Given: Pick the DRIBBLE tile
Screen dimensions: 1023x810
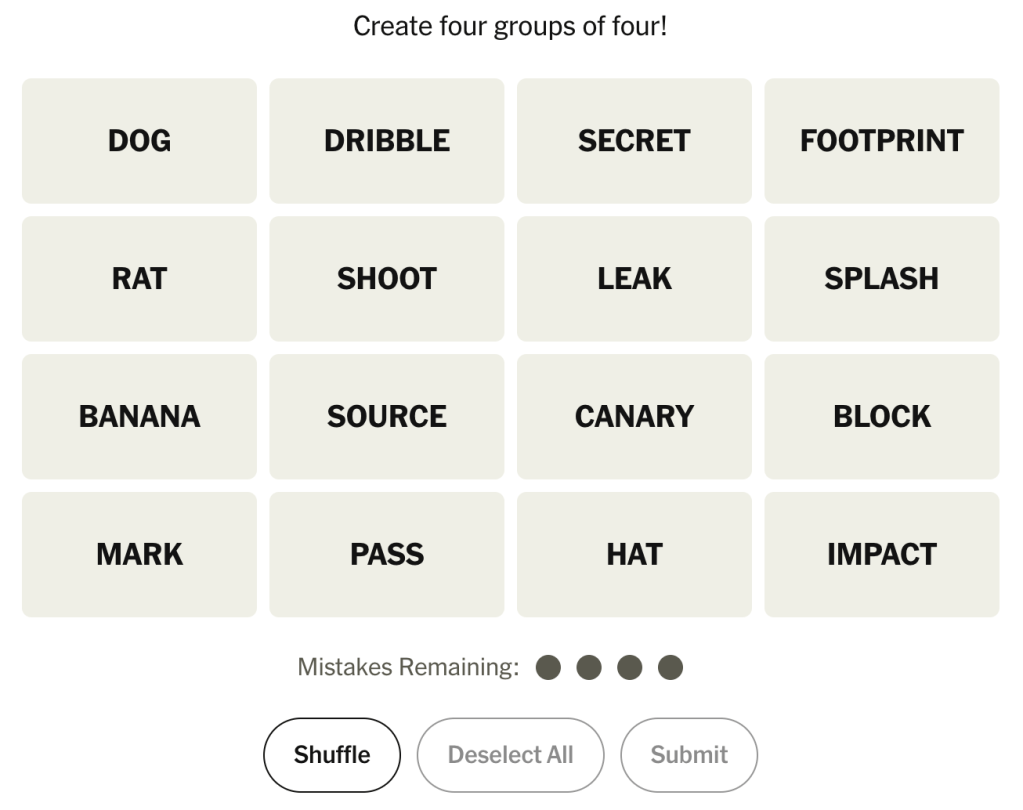Looking at the screenshot, I should [387, 141].
